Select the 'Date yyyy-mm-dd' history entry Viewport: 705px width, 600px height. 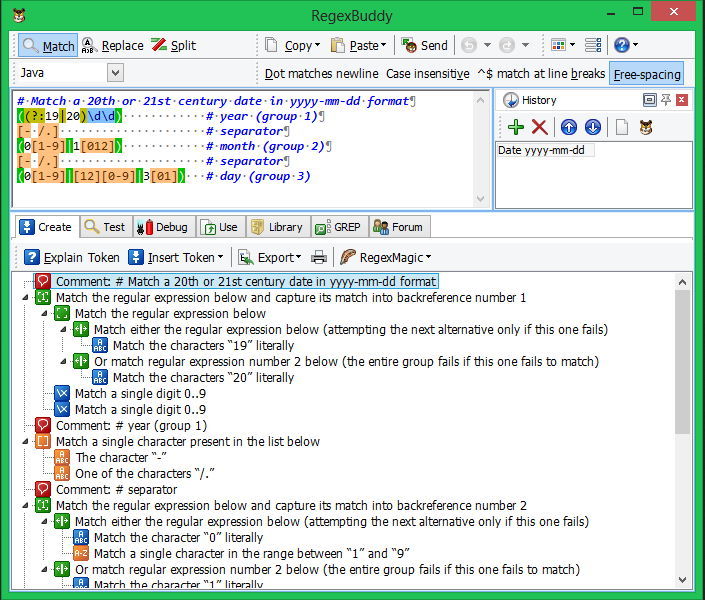[x=545, y=150]
